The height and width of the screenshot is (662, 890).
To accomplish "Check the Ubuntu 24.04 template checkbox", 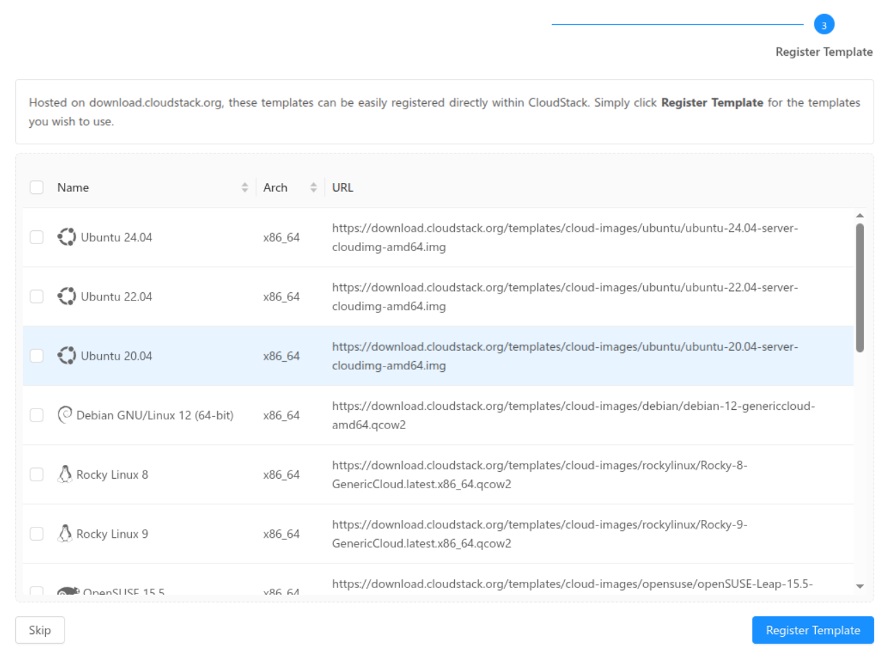I will [x=37, y=237].
